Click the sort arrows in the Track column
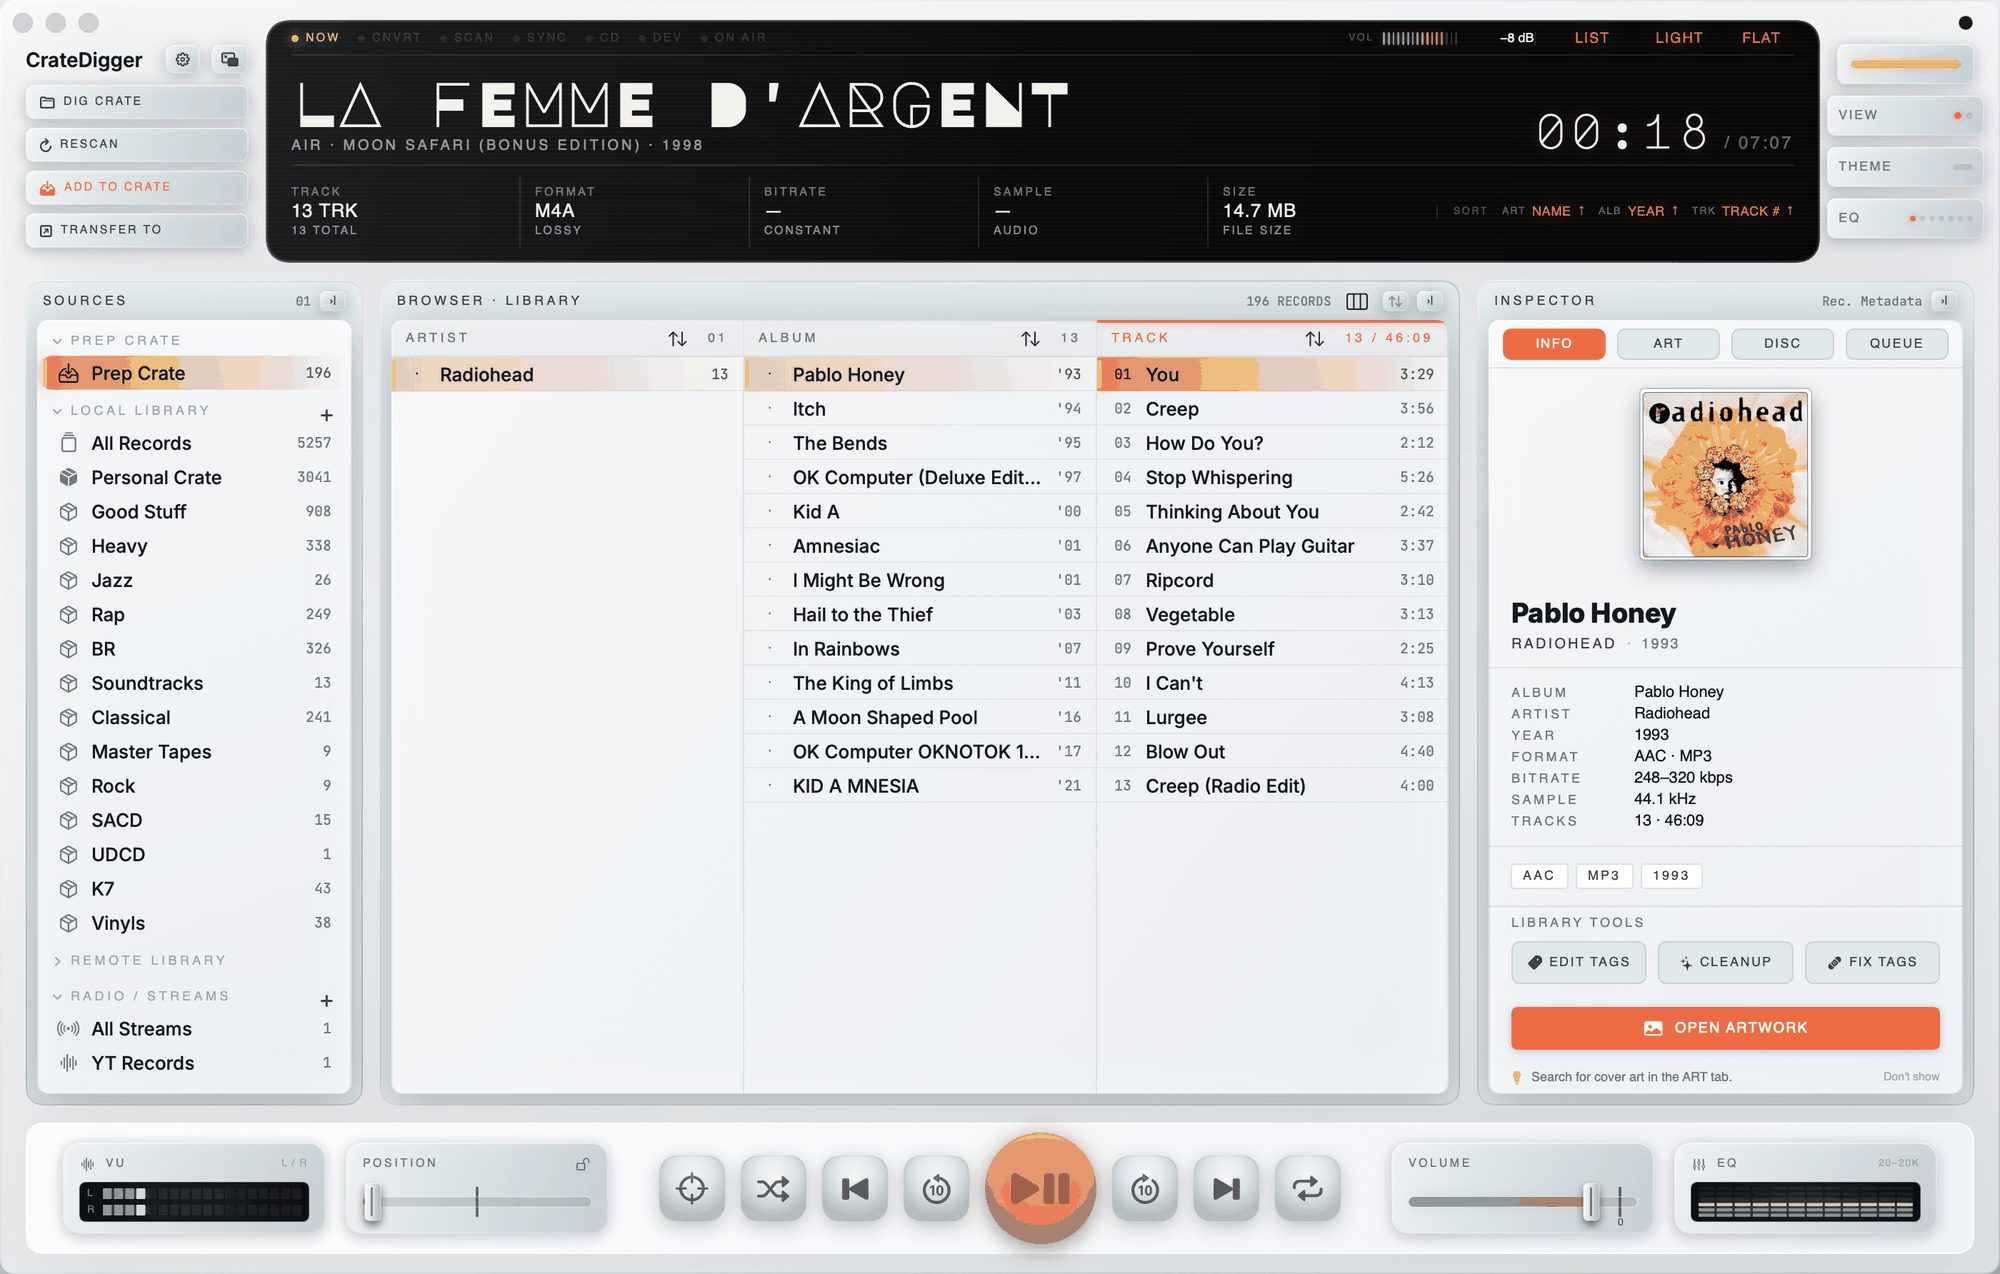Viewport: 2000px width, 1274px height. click(1315, 339)
